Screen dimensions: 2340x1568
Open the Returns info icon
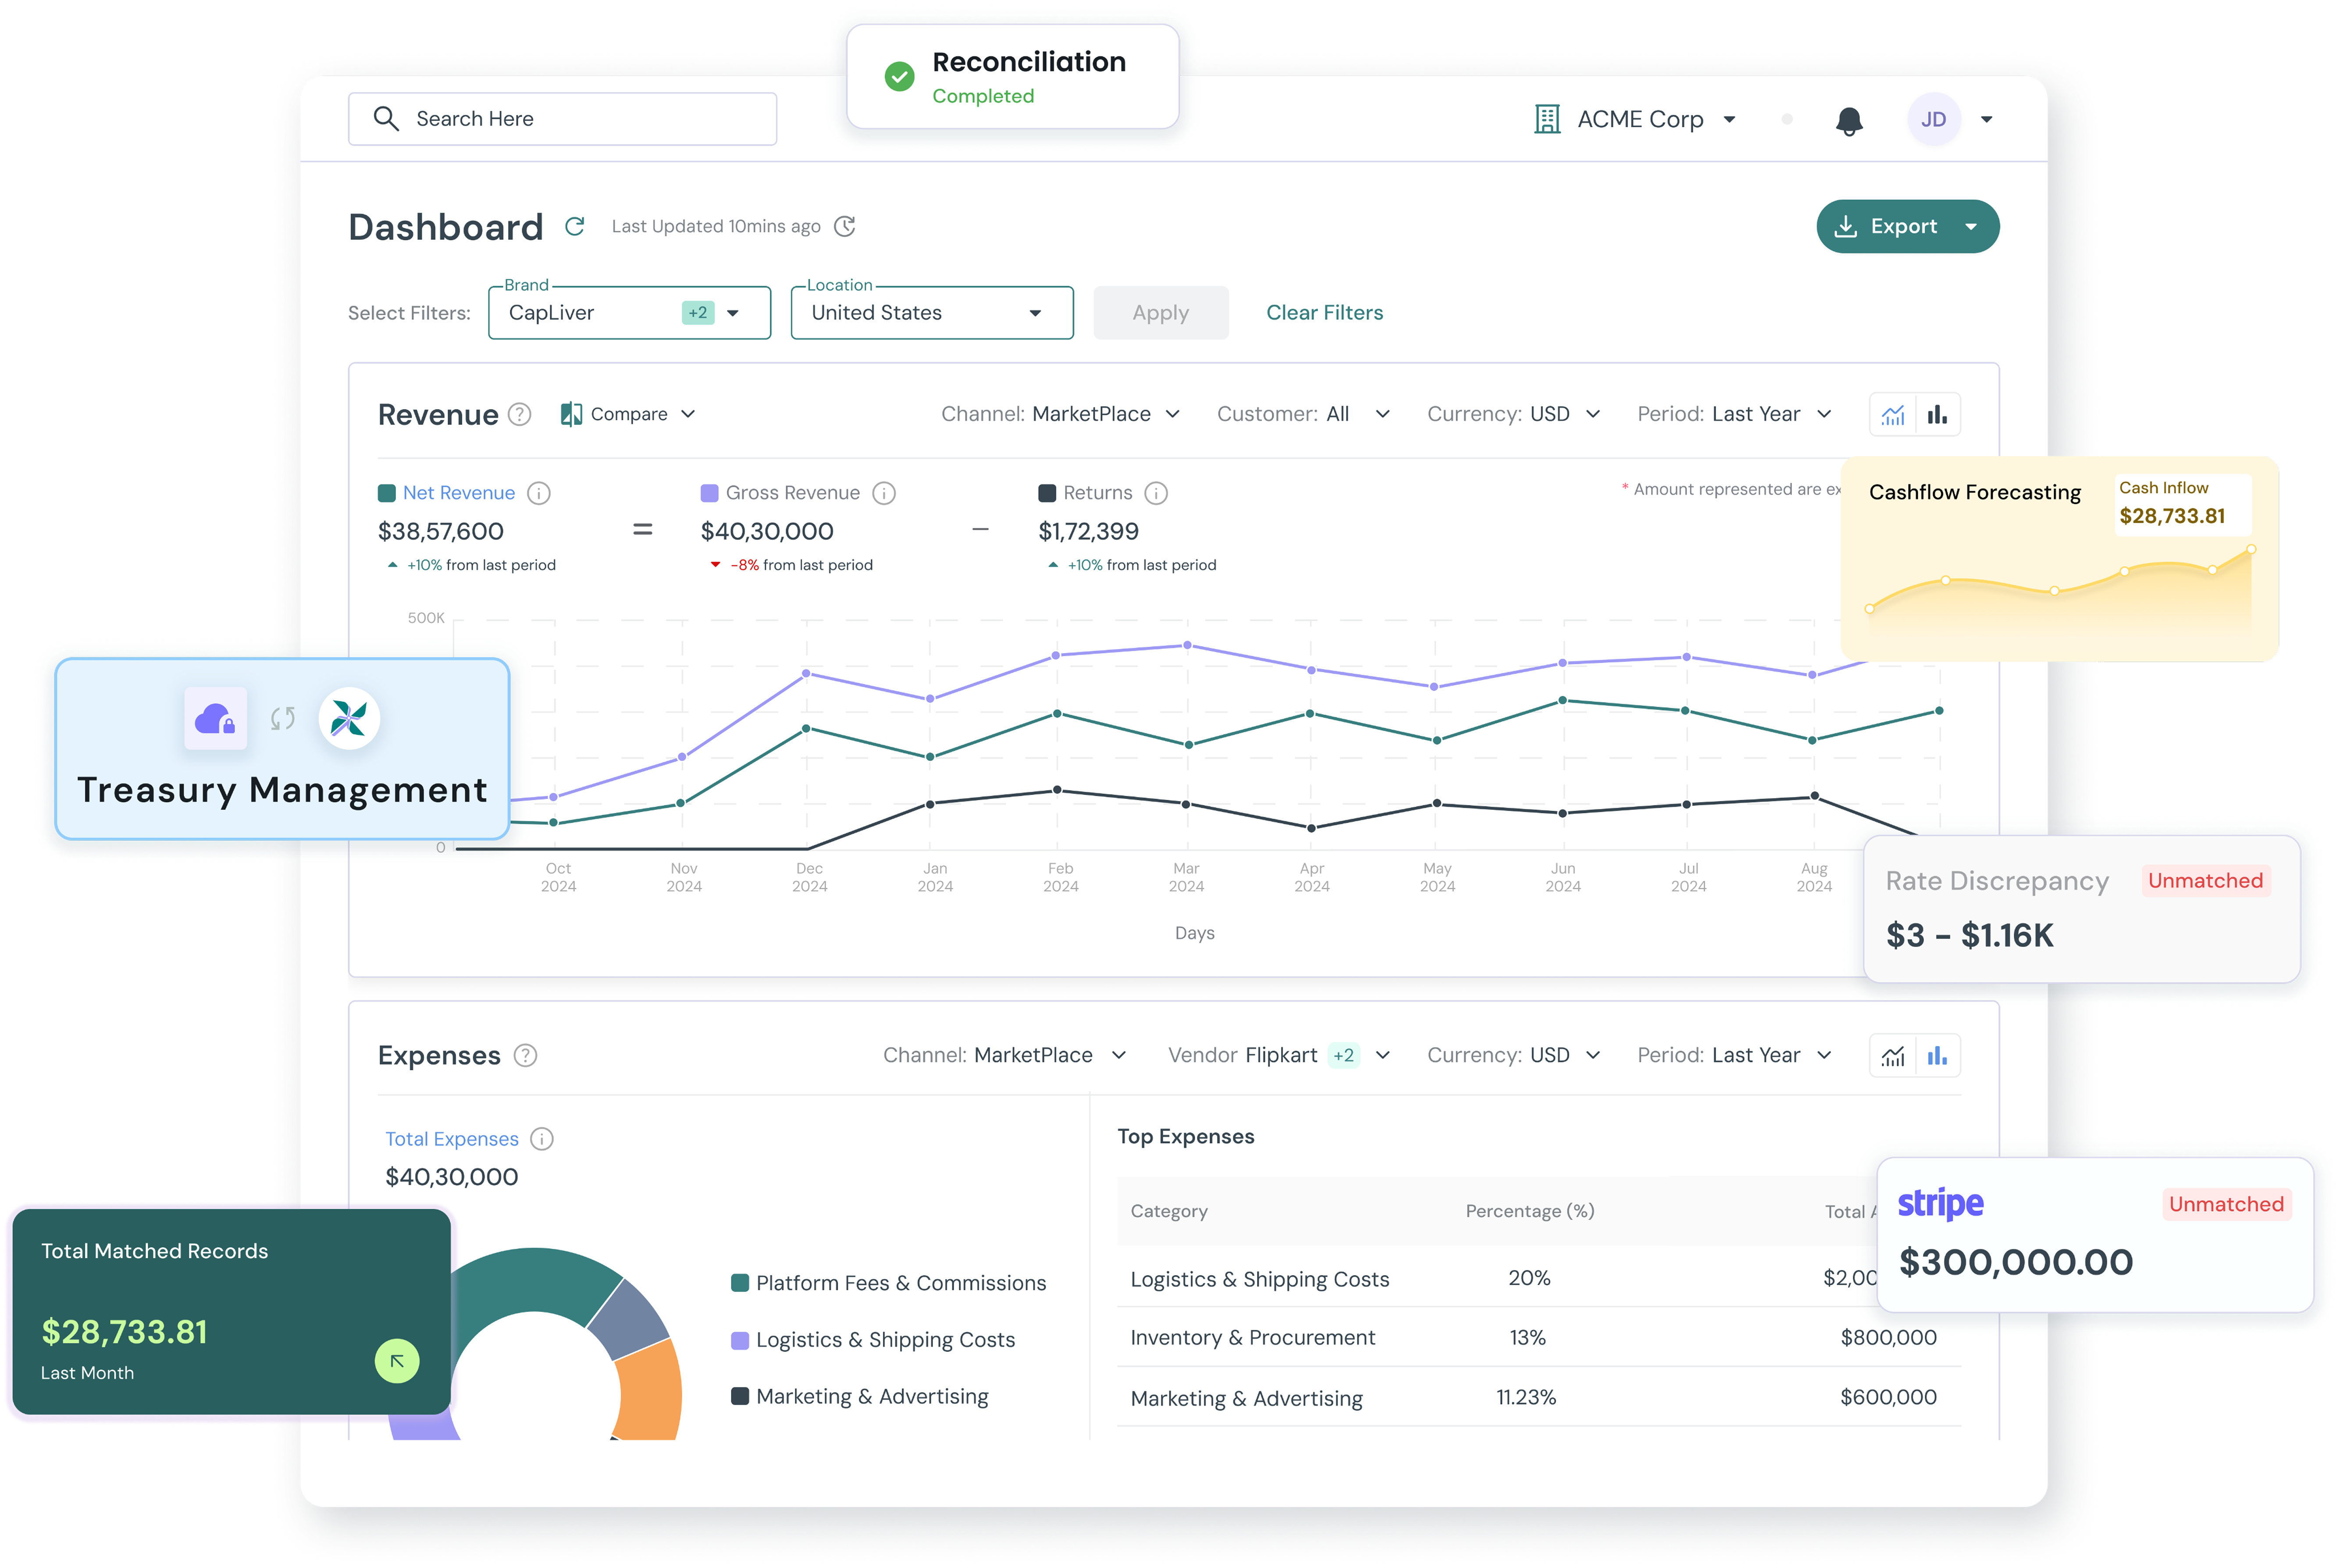[x=1156, y=493]
